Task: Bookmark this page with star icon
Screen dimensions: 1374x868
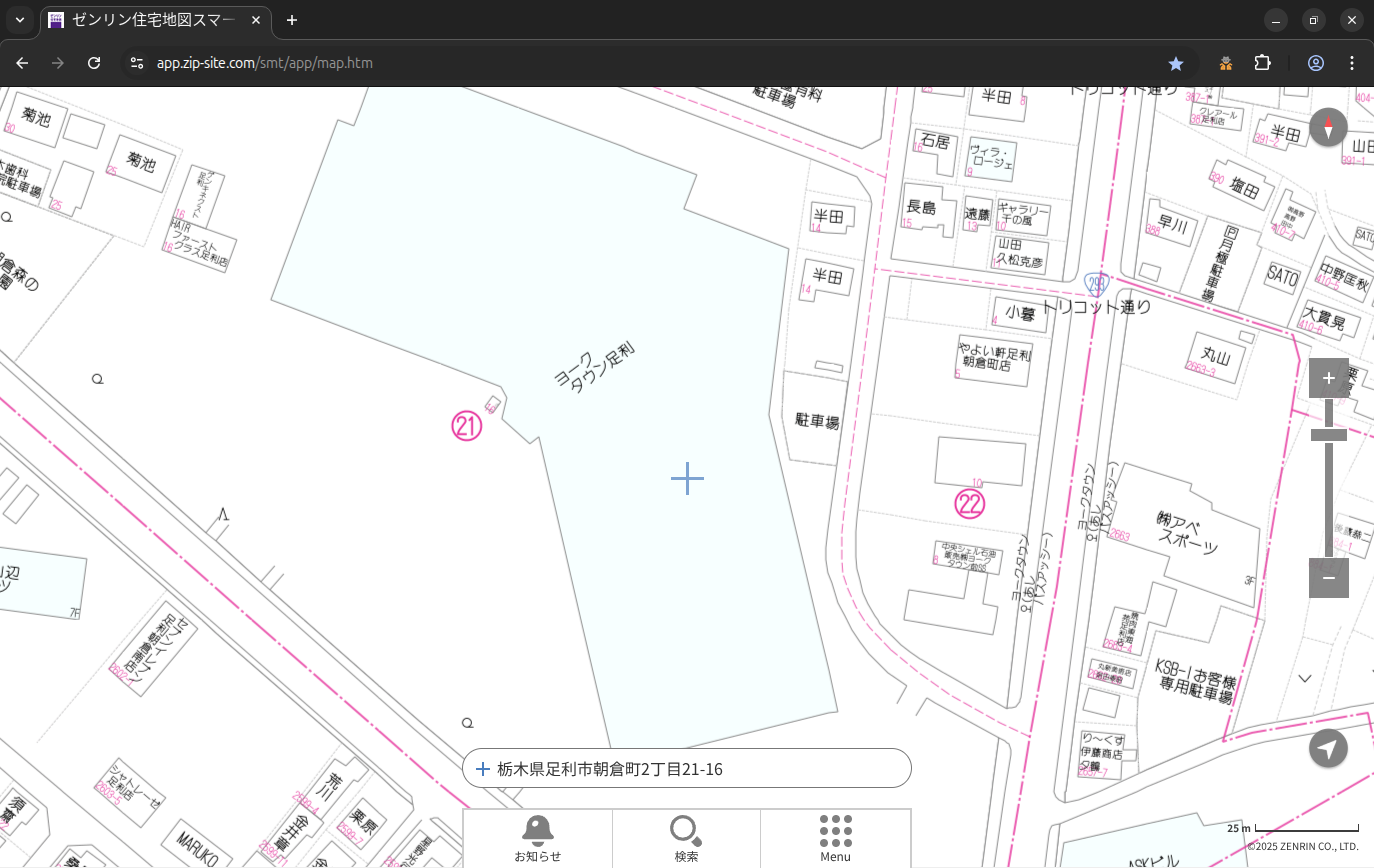Action: [x=1176, y=63]
